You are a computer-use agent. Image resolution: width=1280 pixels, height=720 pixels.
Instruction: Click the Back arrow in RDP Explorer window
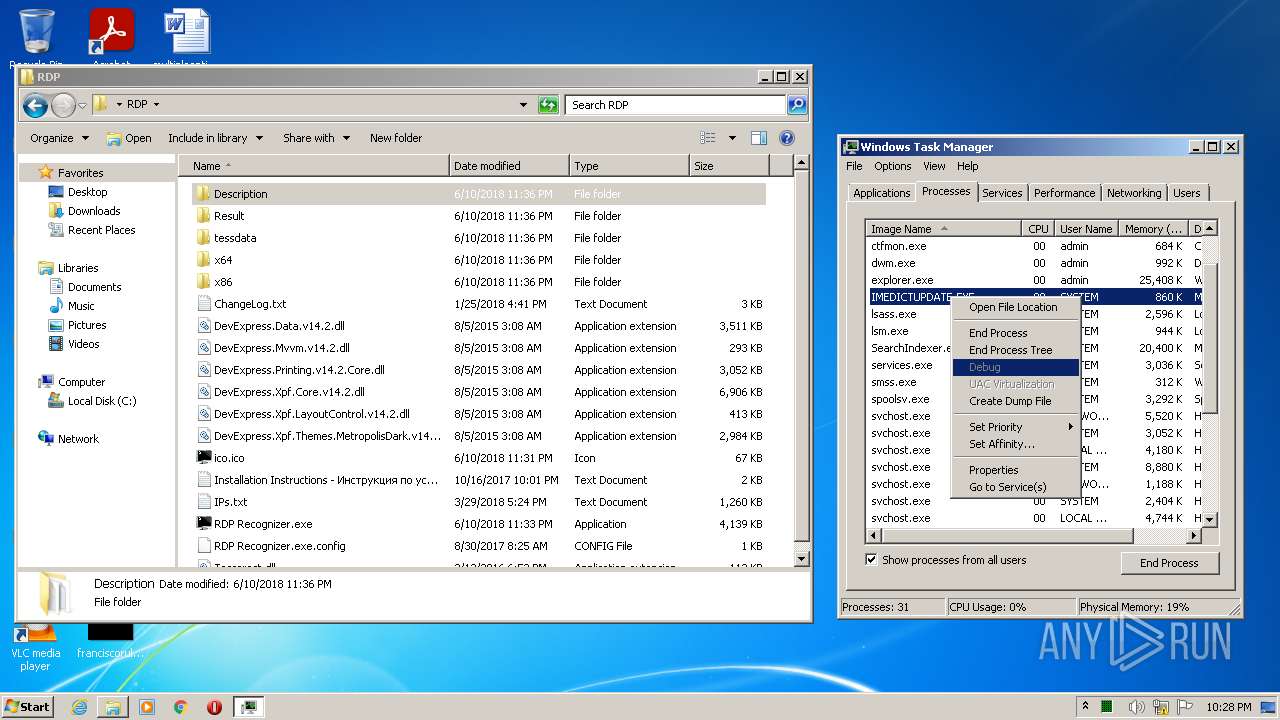tap(35, 104)
